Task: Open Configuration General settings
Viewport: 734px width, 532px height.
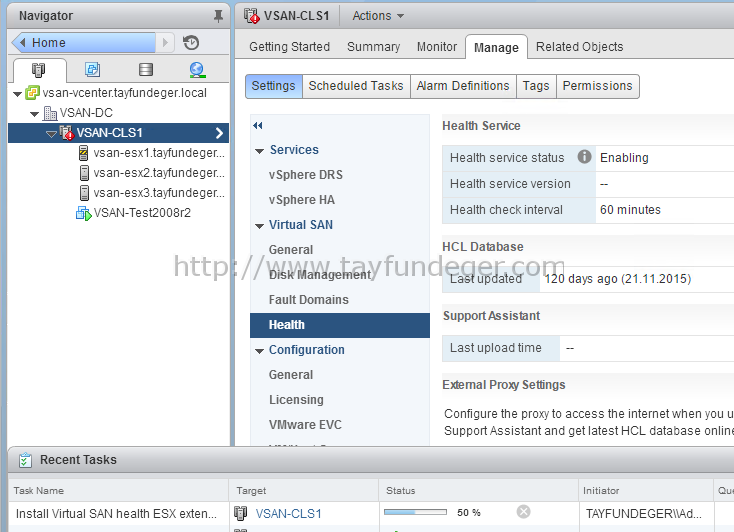Action: point(291,375)
